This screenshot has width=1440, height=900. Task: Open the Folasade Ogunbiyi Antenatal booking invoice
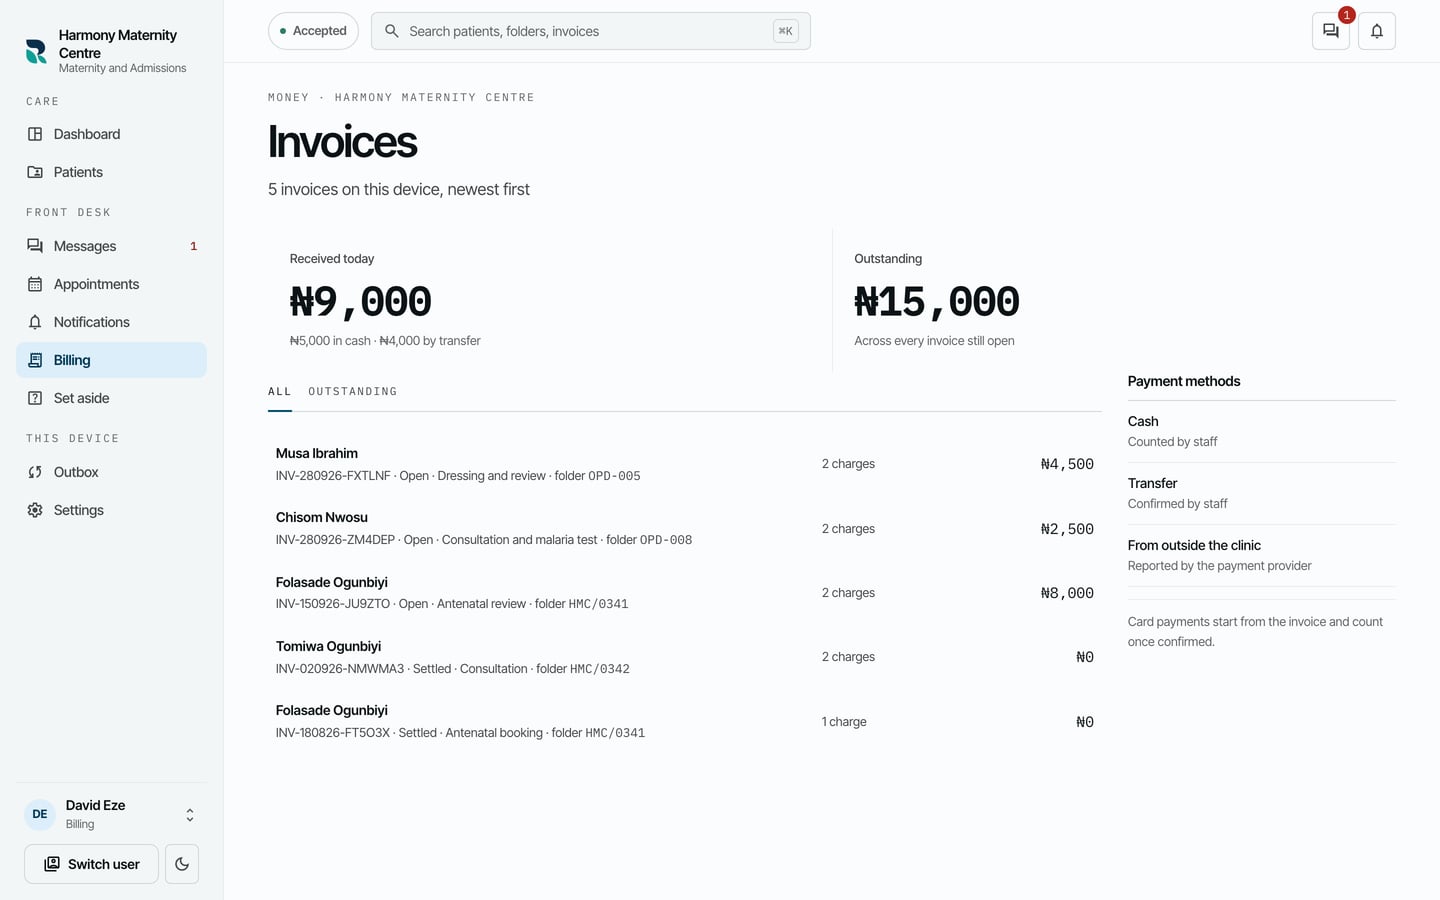pyautogui.click(x=685, y=721)
